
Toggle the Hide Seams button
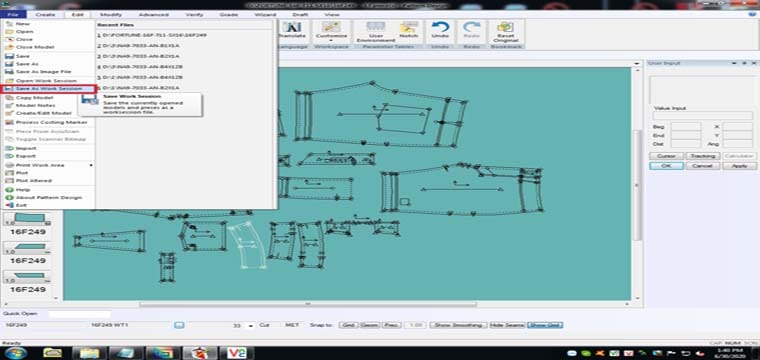507,325
